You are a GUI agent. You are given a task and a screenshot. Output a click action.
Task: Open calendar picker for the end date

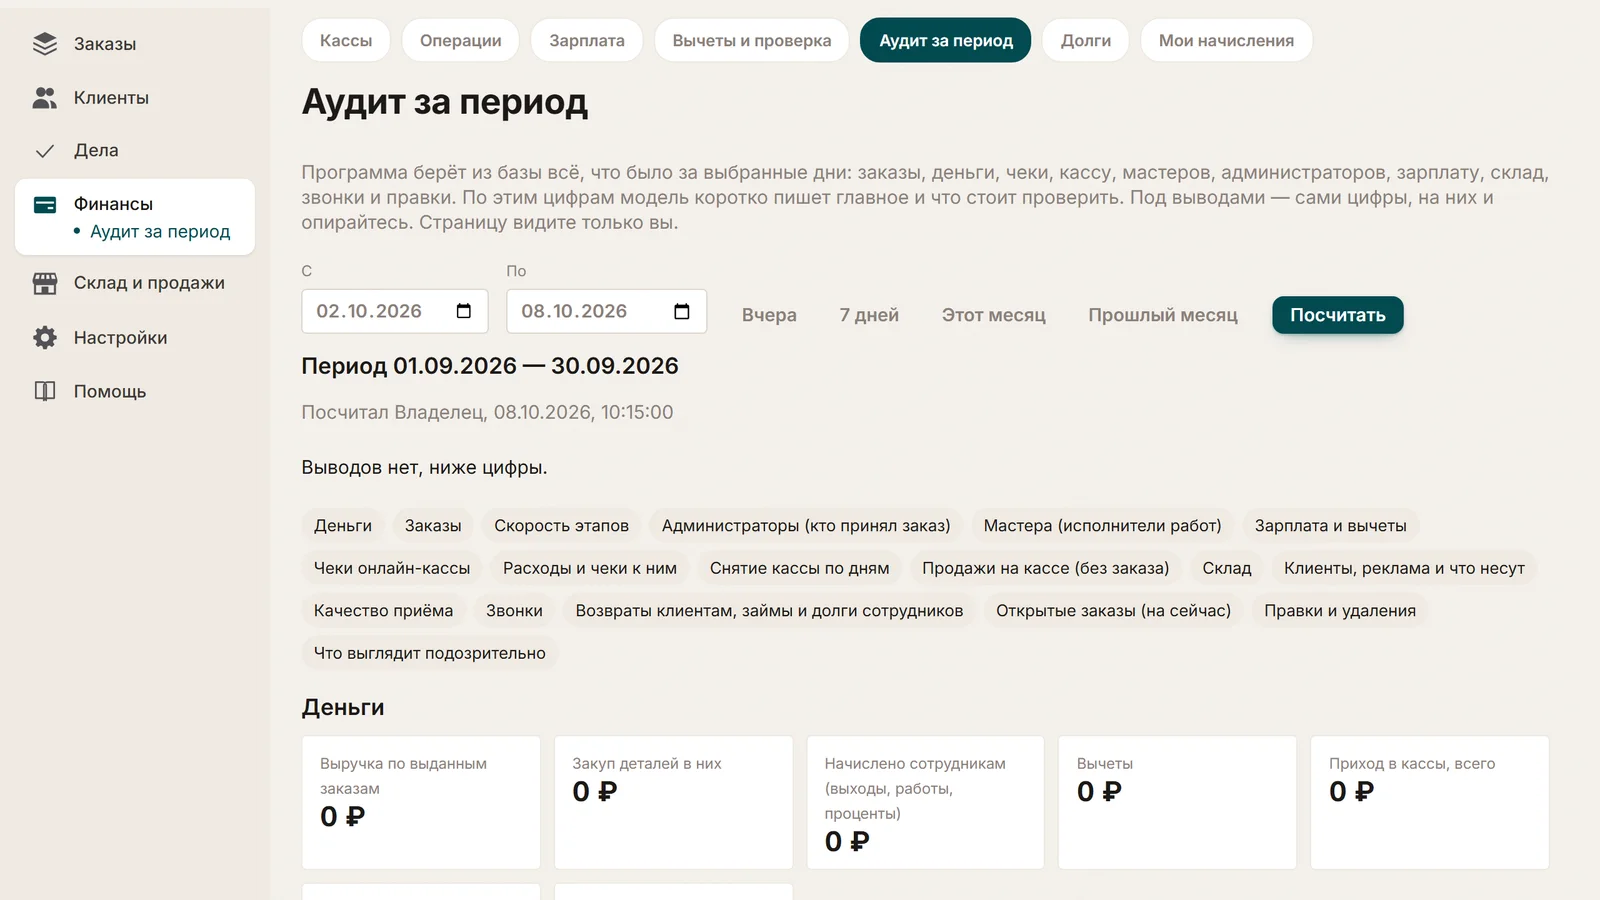pyautogui.click(x=682, y=311)
